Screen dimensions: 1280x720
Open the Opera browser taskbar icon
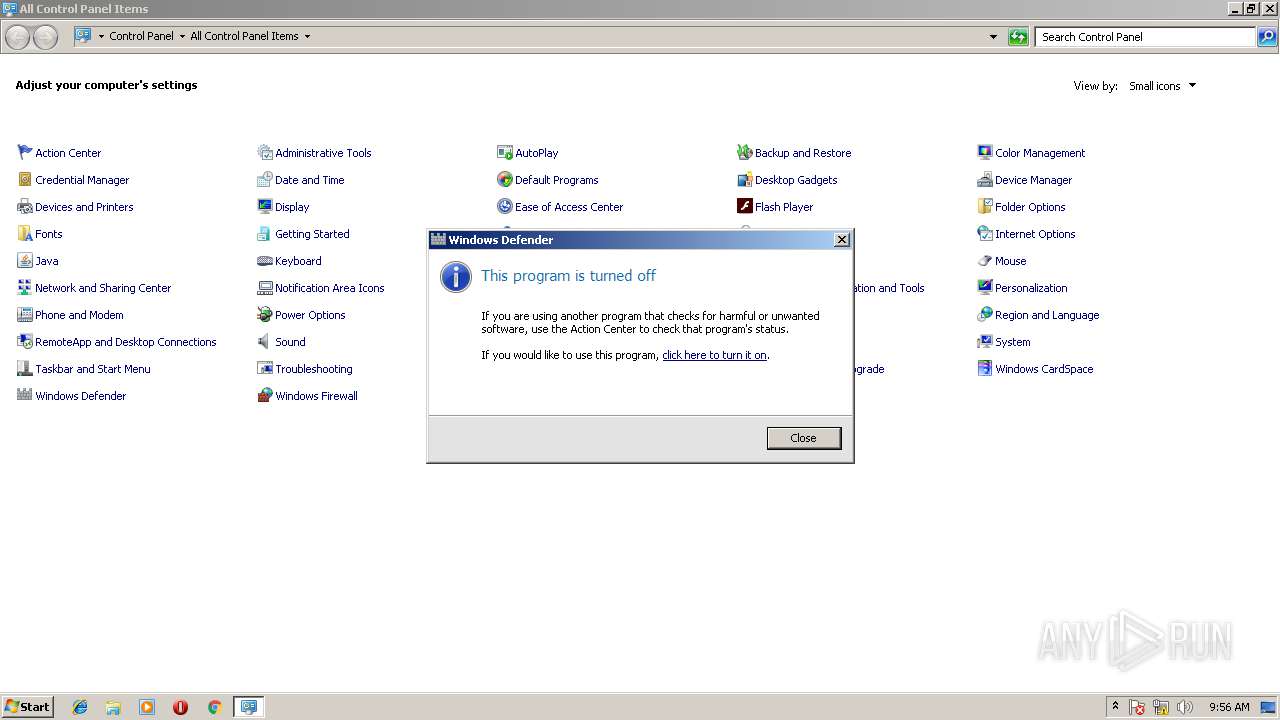pyautogui.click(x=180, y=707)
